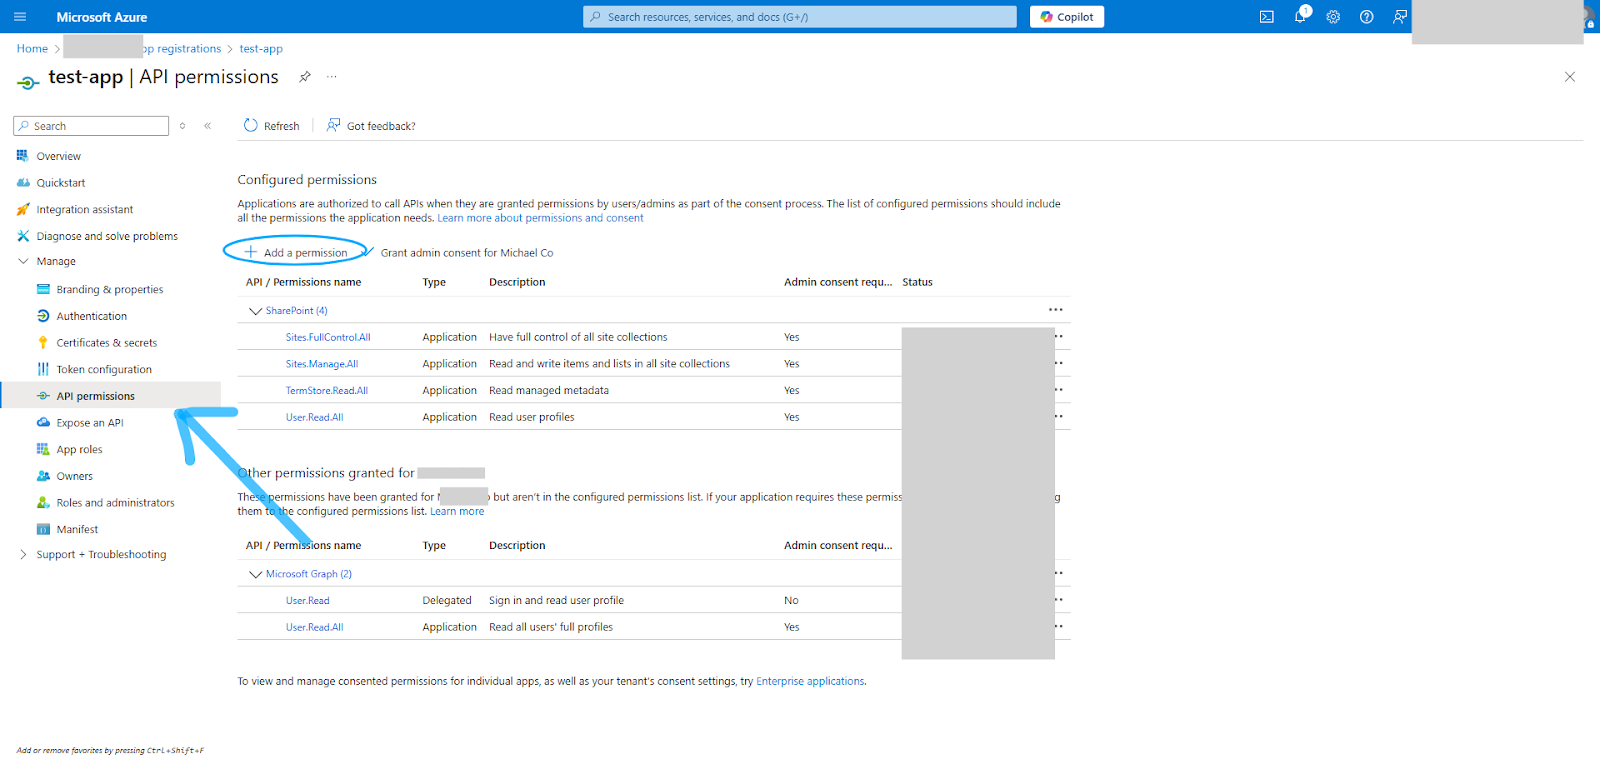This screenshot has height=759, width=1600.
Task: Click Got feedback? in the toolbar
Action: [371, 126]
